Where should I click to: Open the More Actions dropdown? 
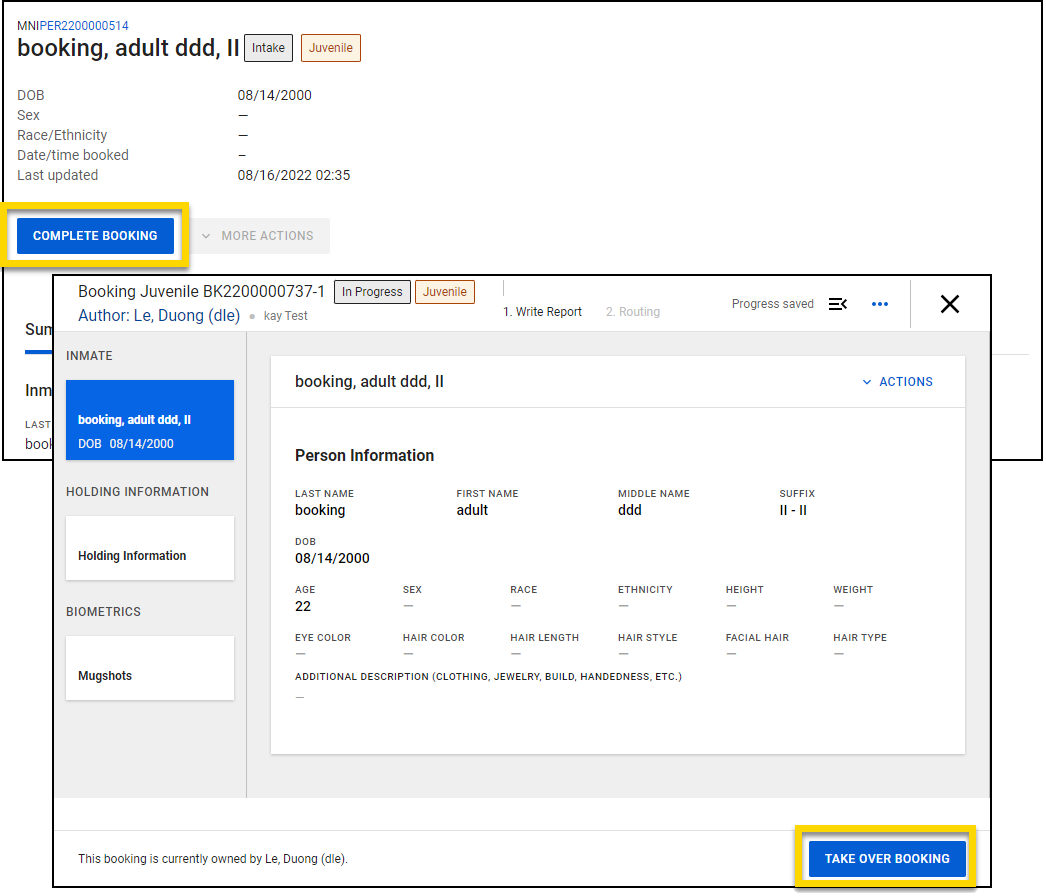tap(259, 236)
